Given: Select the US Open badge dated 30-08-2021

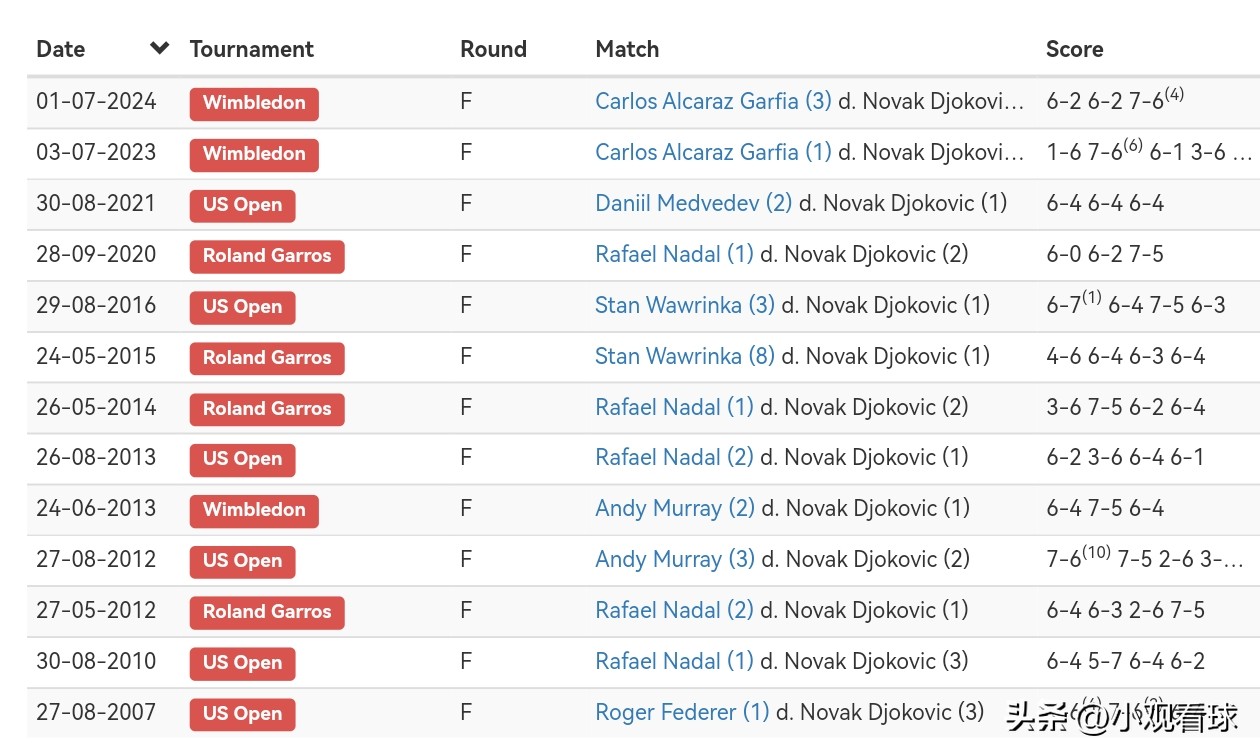Looking at the screenshot, I should click(242, 205).
